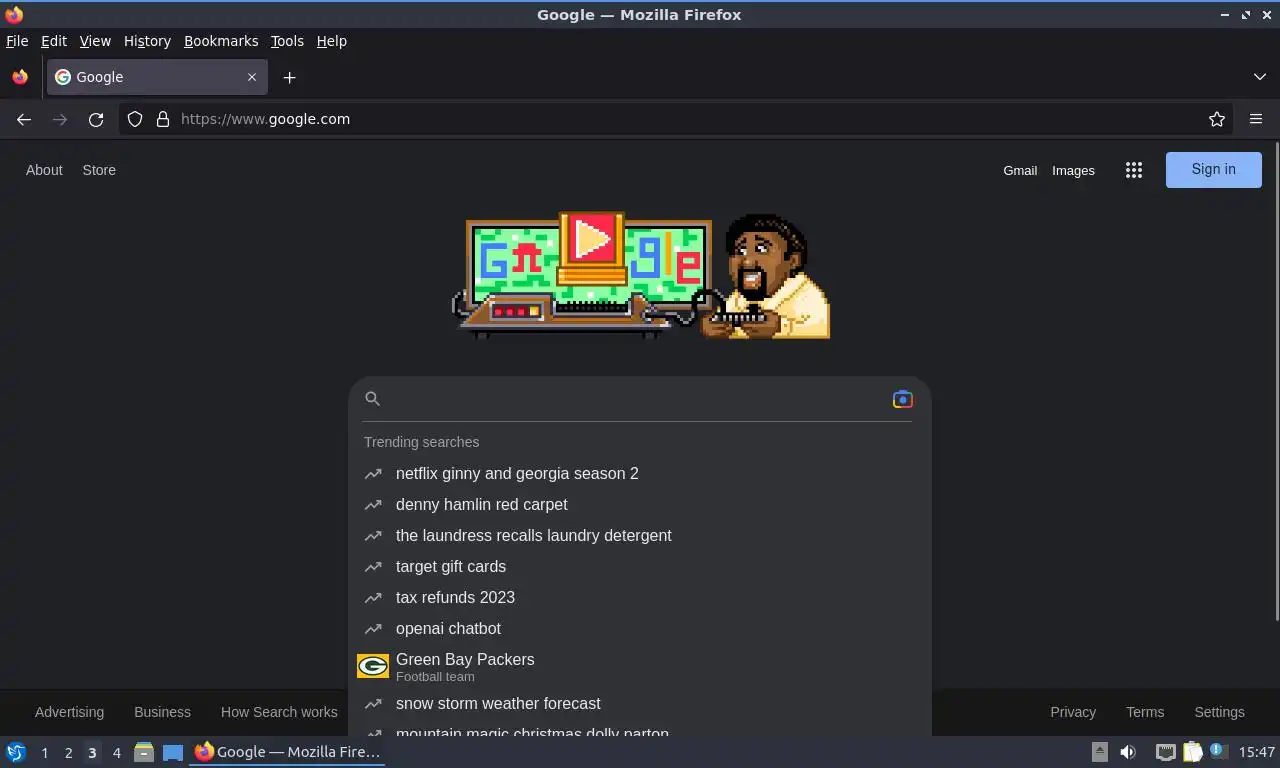This screenshot has height=768, width=1280.
Task: Expand the list all tabs chevron
Action: point(1260,77)
